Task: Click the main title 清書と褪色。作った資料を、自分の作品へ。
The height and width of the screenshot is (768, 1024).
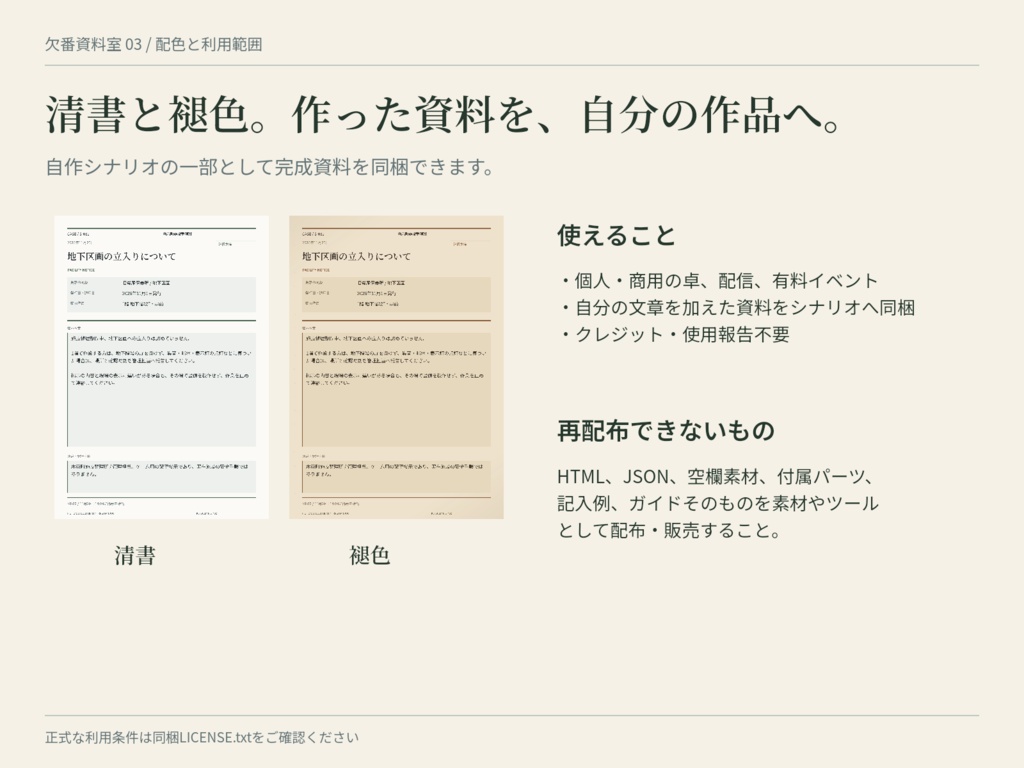Action: 443,115
